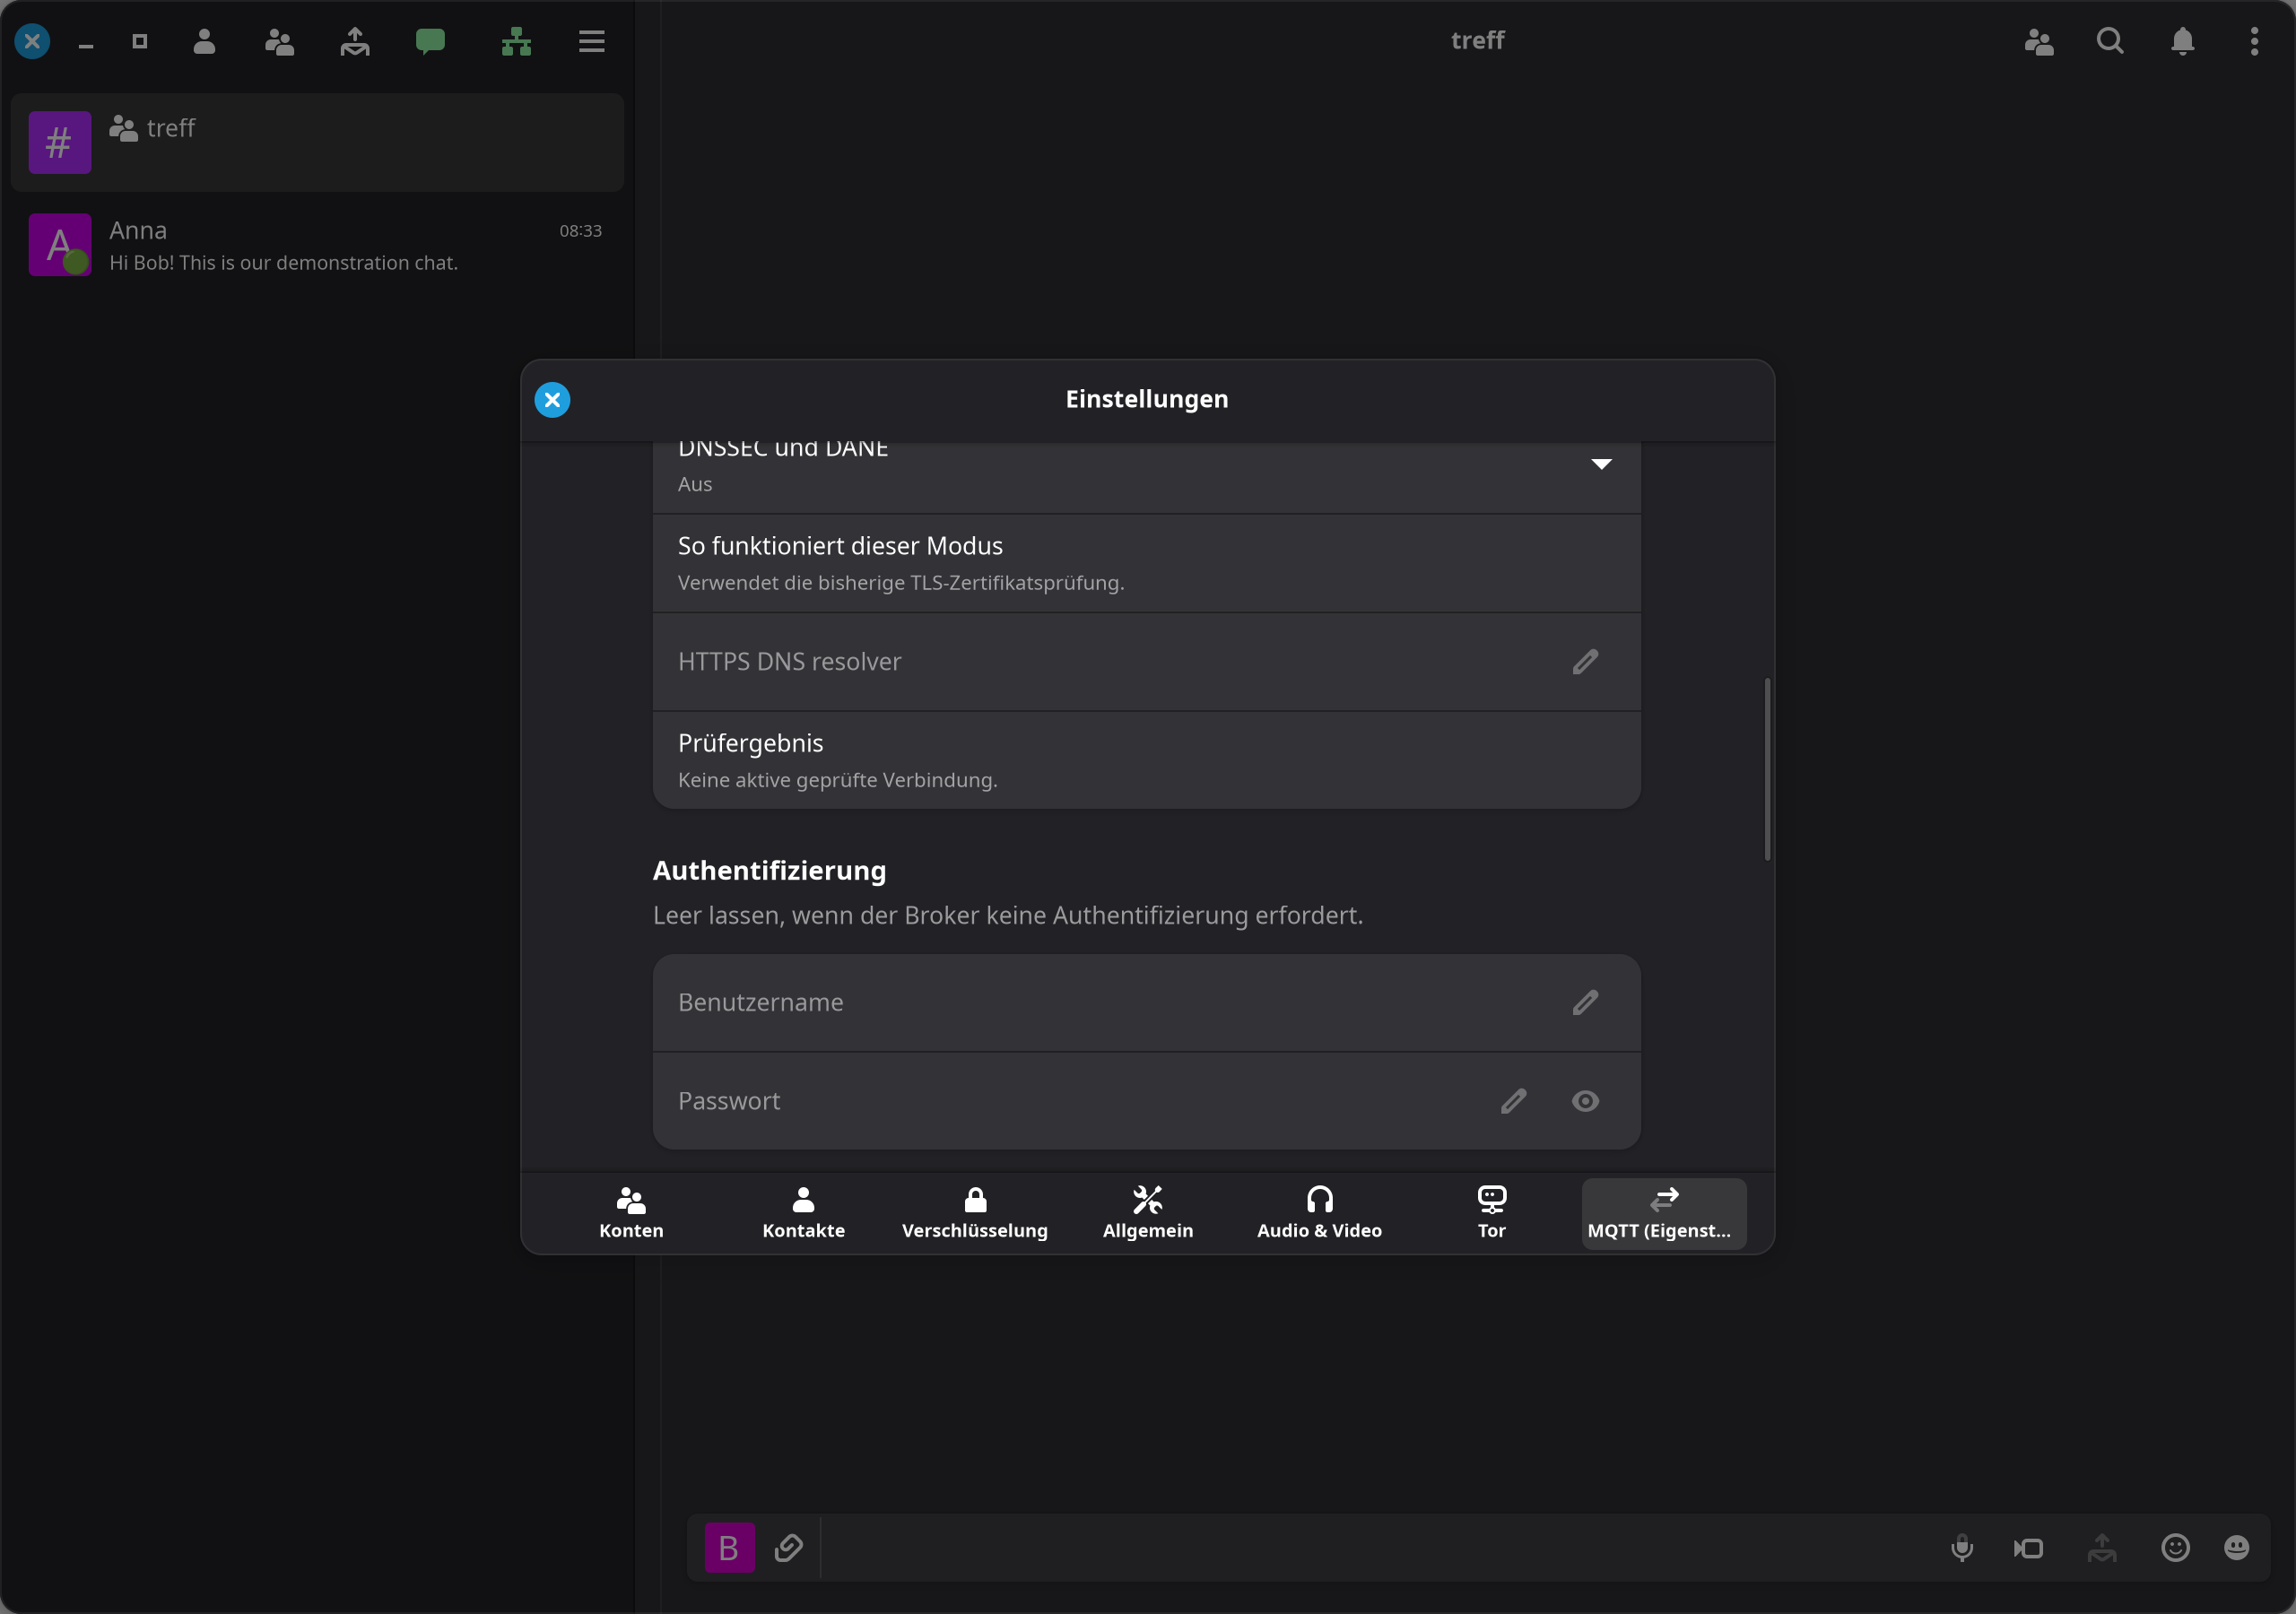Click the filled smiley icon in message bar

pyautogui.click(x=2236, y=1548)
